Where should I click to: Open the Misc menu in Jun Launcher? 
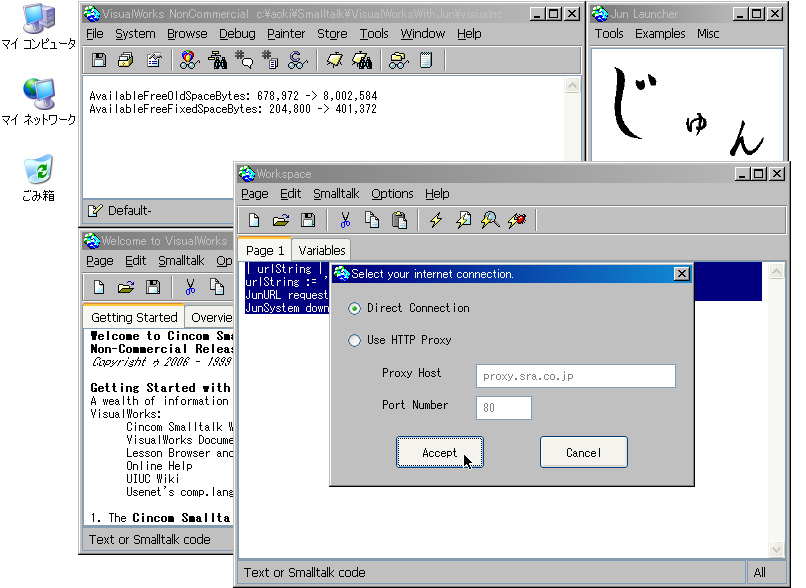(708, 34)
